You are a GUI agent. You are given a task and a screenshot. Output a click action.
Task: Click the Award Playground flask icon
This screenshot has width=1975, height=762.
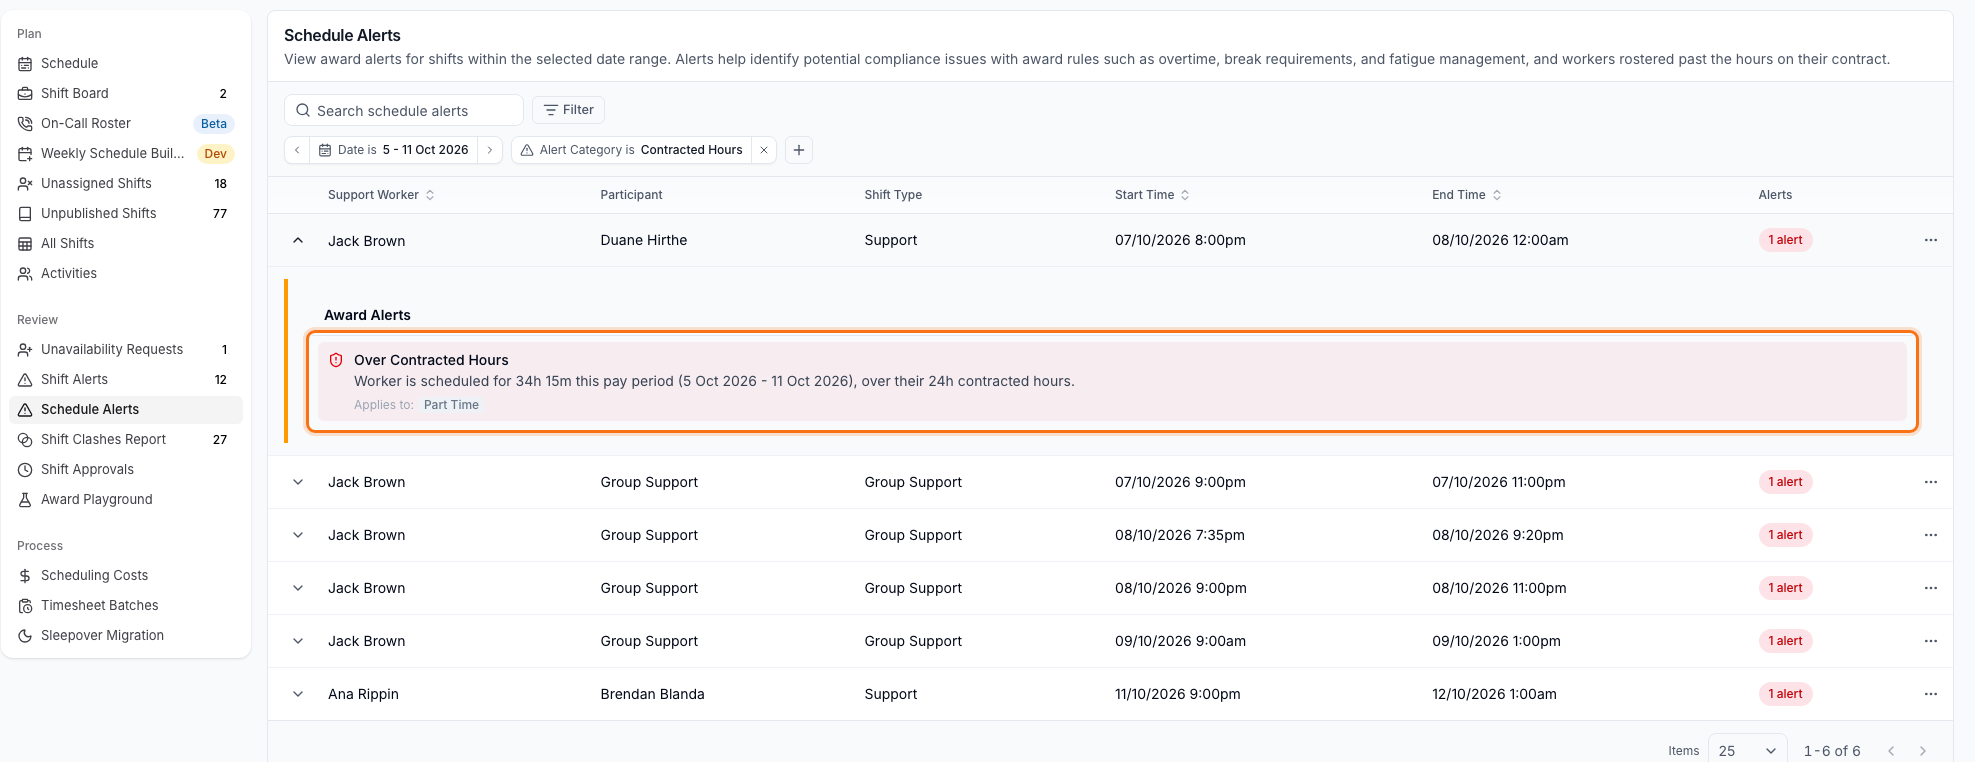pyautogui.click(x=25, y=499)
